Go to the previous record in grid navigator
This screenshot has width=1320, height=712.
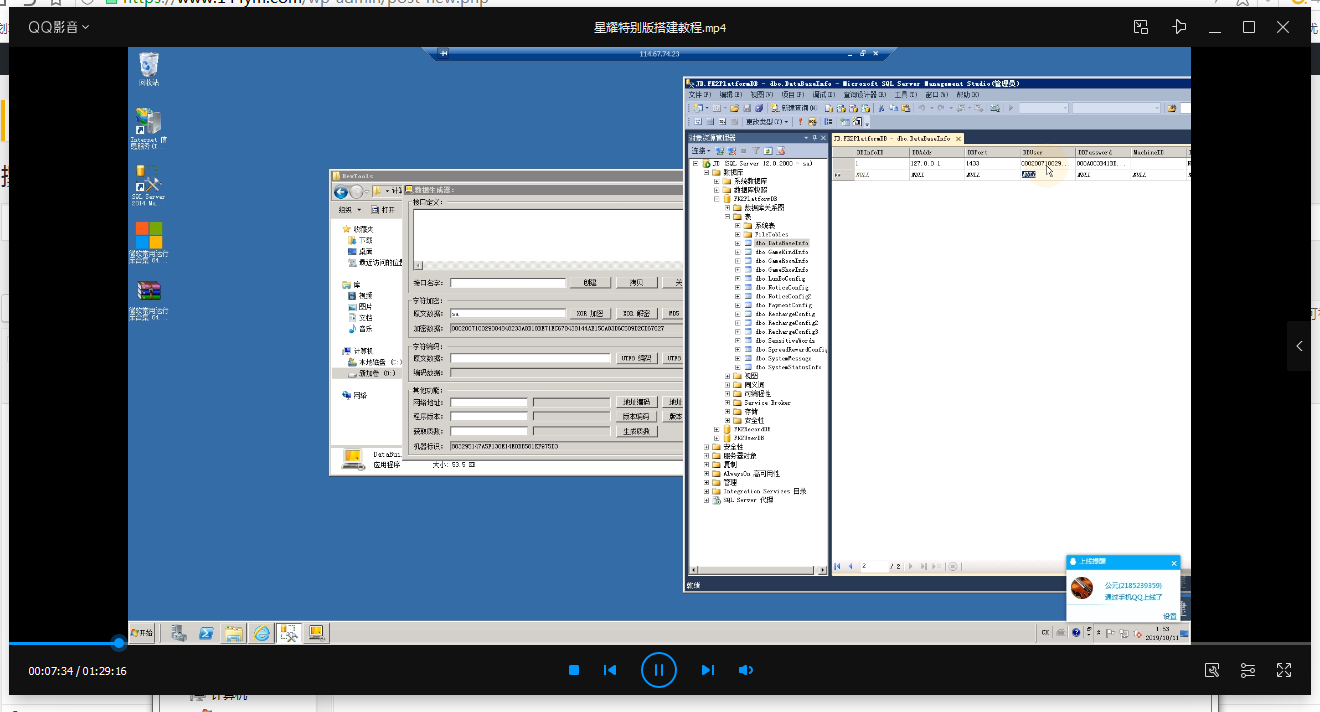click(x=851, y=566)
